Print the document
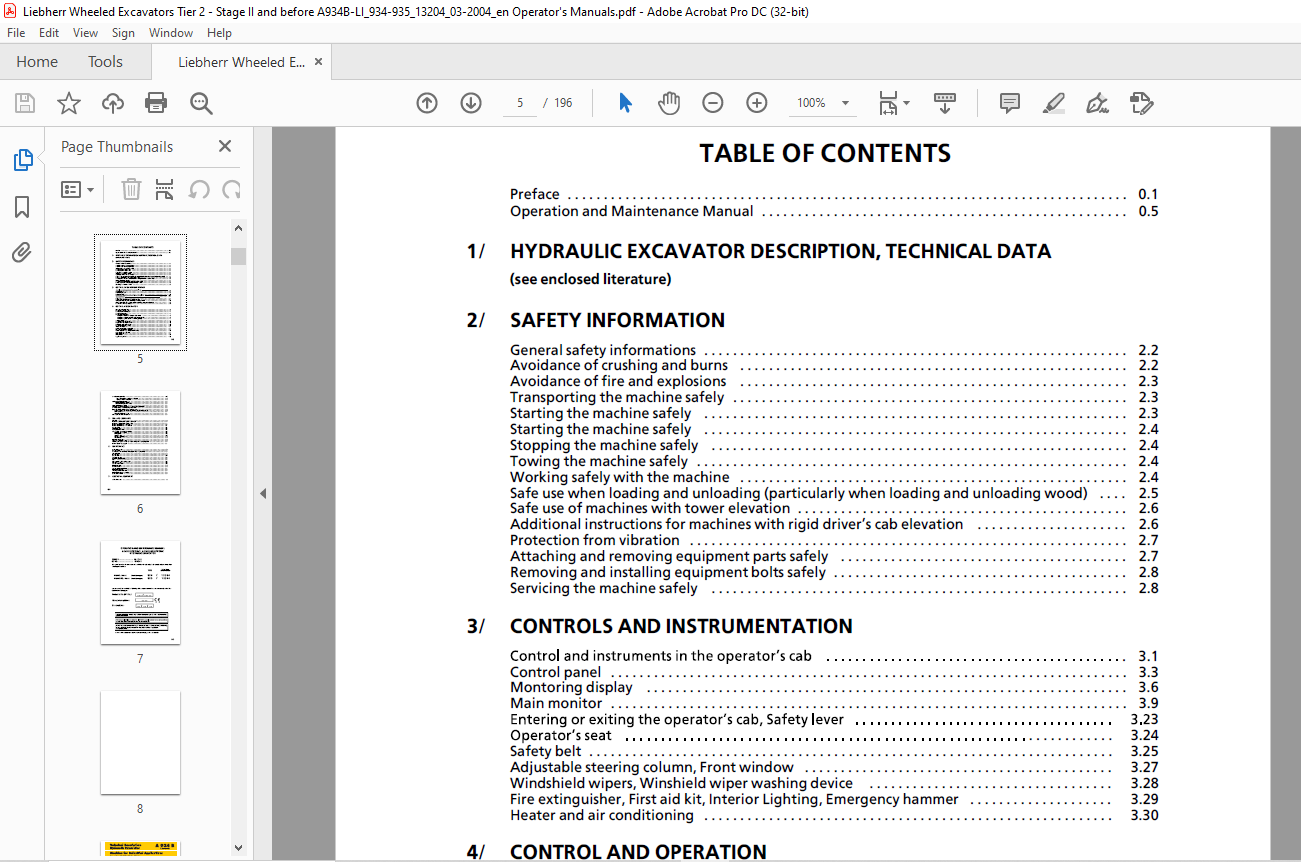The height and width of the screenshot is (862, 1301). coord(156,103)
